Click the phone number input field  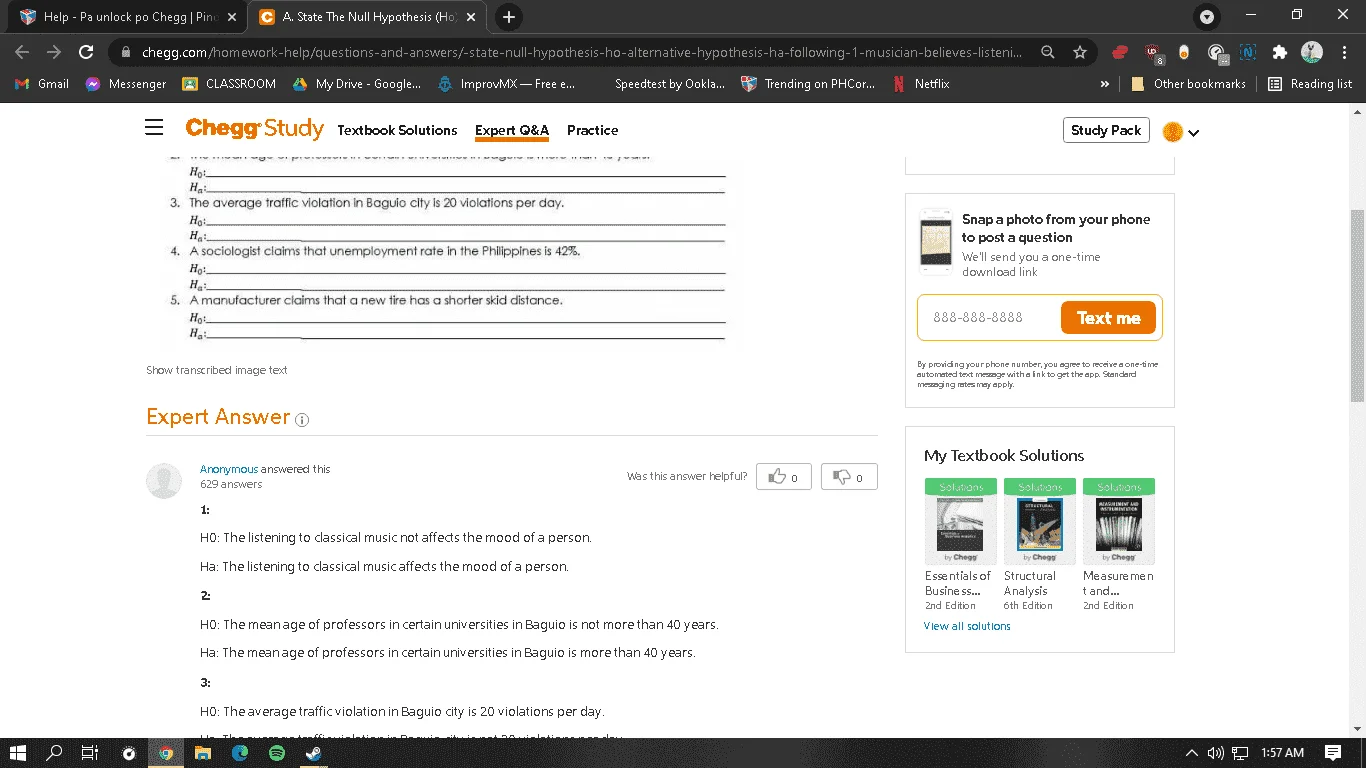click(x=989, y=318)
